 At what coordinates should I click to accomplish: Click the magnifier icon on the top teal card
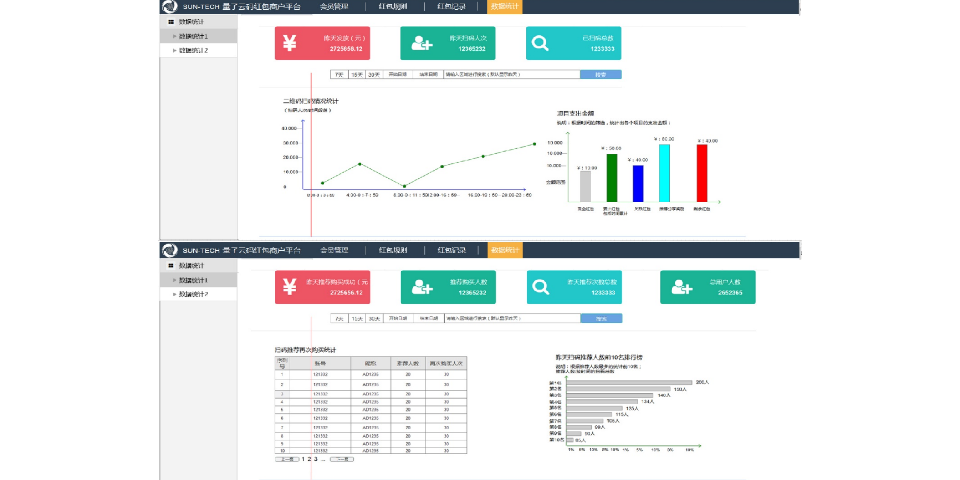[541, 43]
